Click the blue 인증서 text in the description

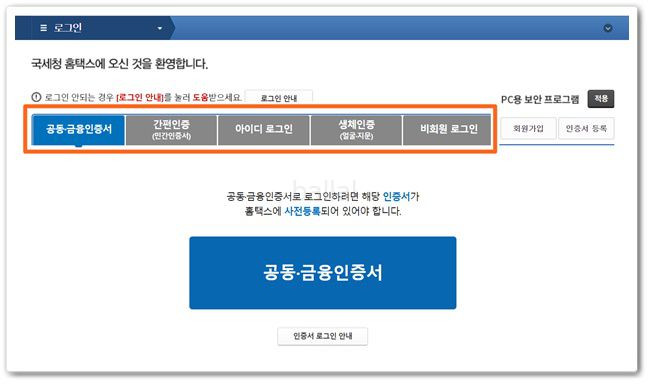click(x=396, y=196)
